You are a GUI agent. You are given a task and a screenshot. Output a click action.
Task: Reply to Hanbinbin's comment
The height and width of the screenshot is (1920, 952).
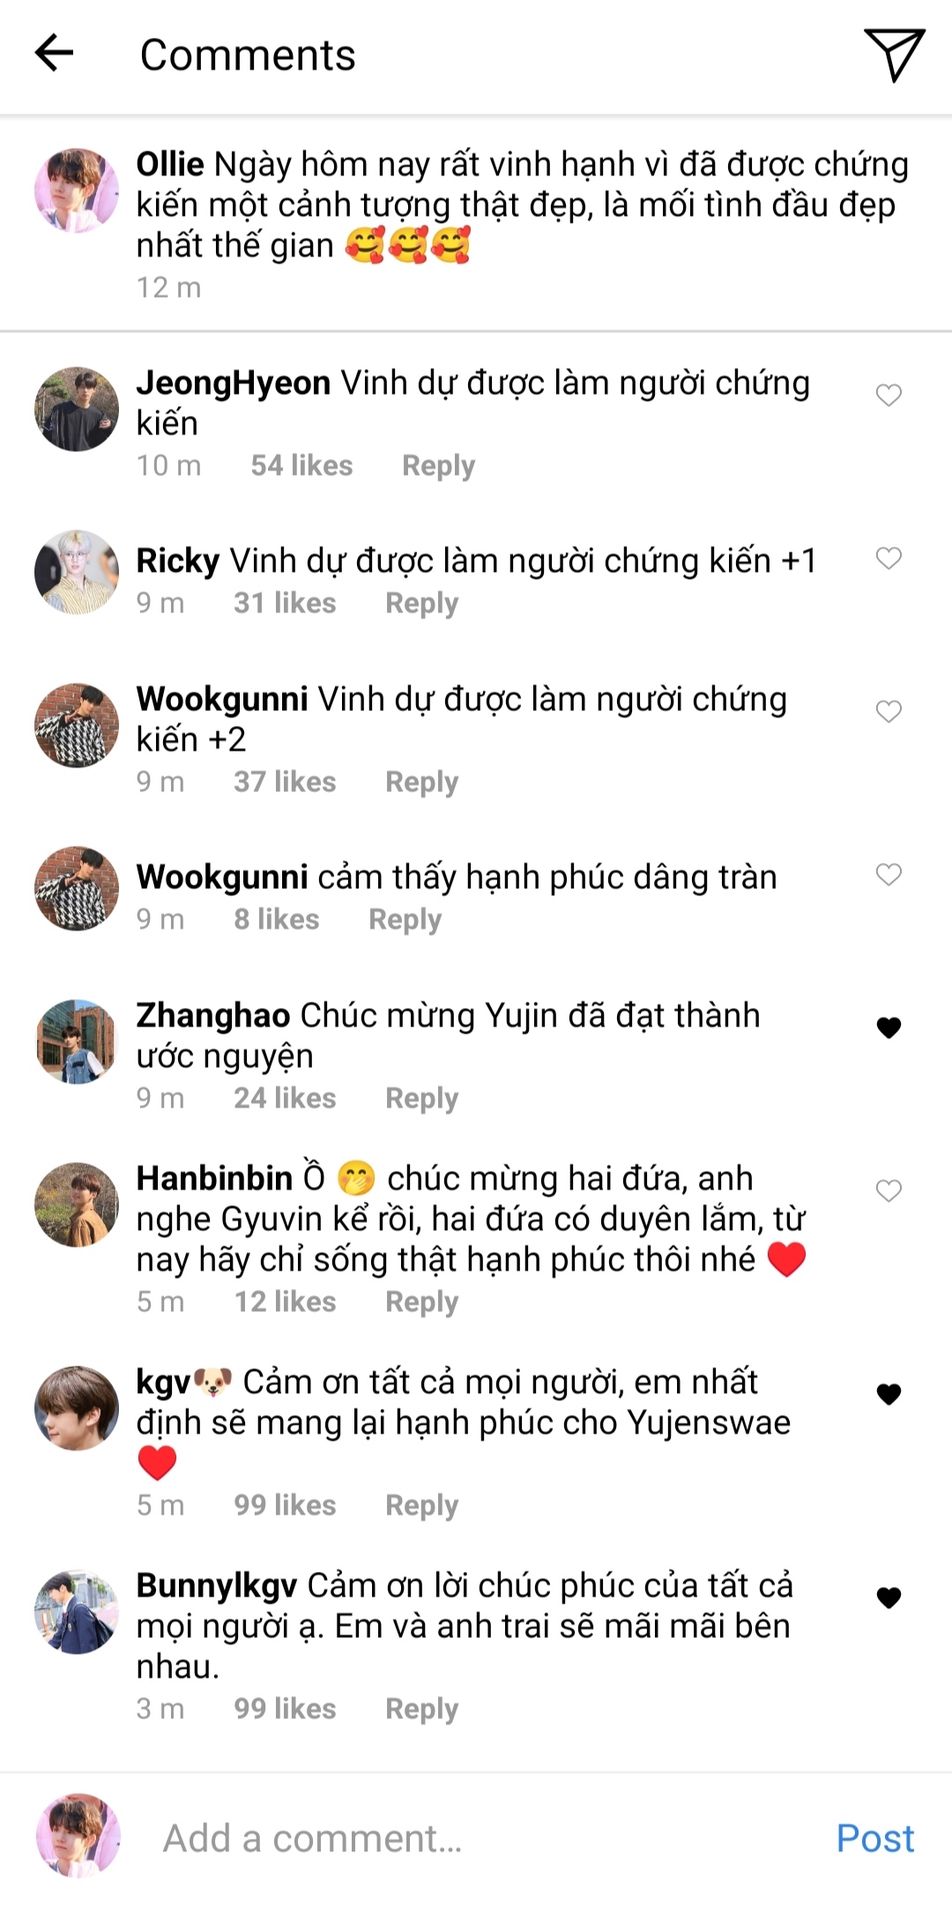[x=422, y=1302]
